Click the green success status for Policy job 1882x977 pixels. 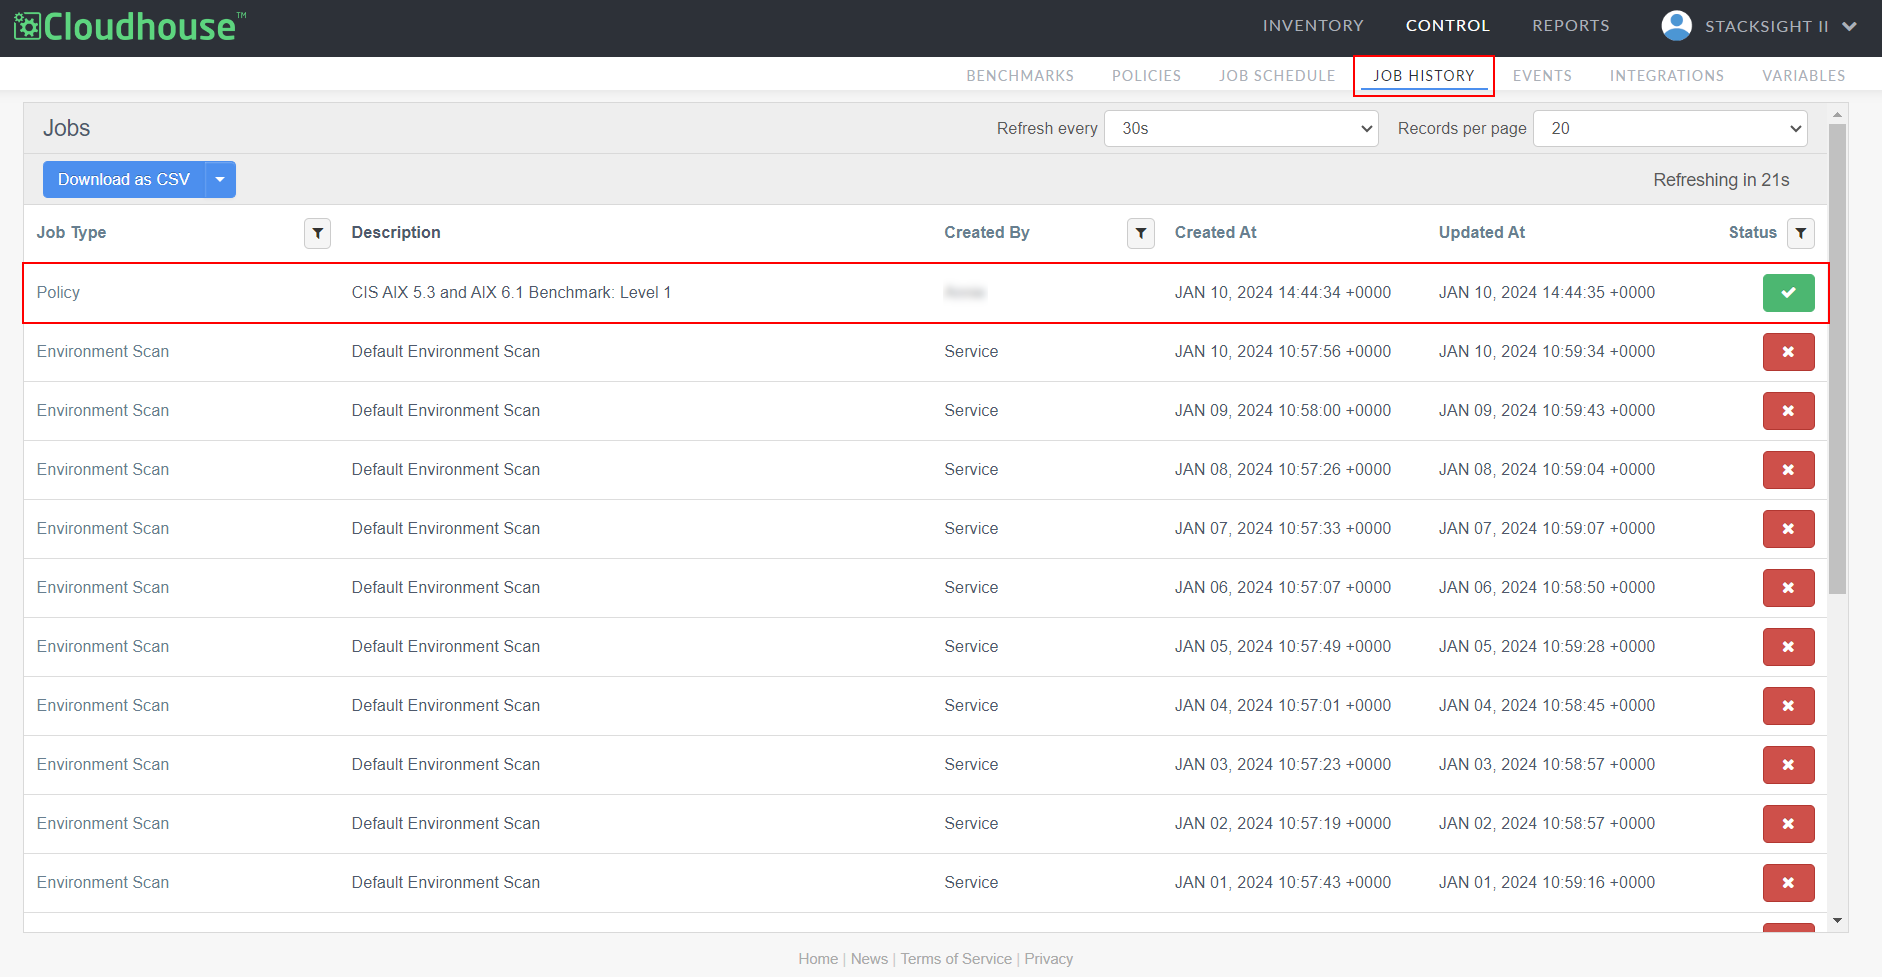(x=1788, y=293)
